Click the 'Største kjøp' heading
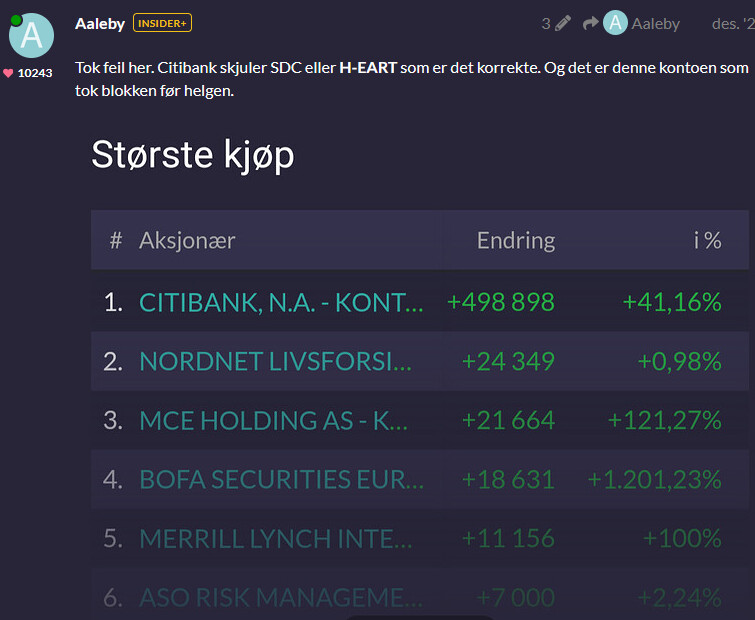 [x=192, y=155]
